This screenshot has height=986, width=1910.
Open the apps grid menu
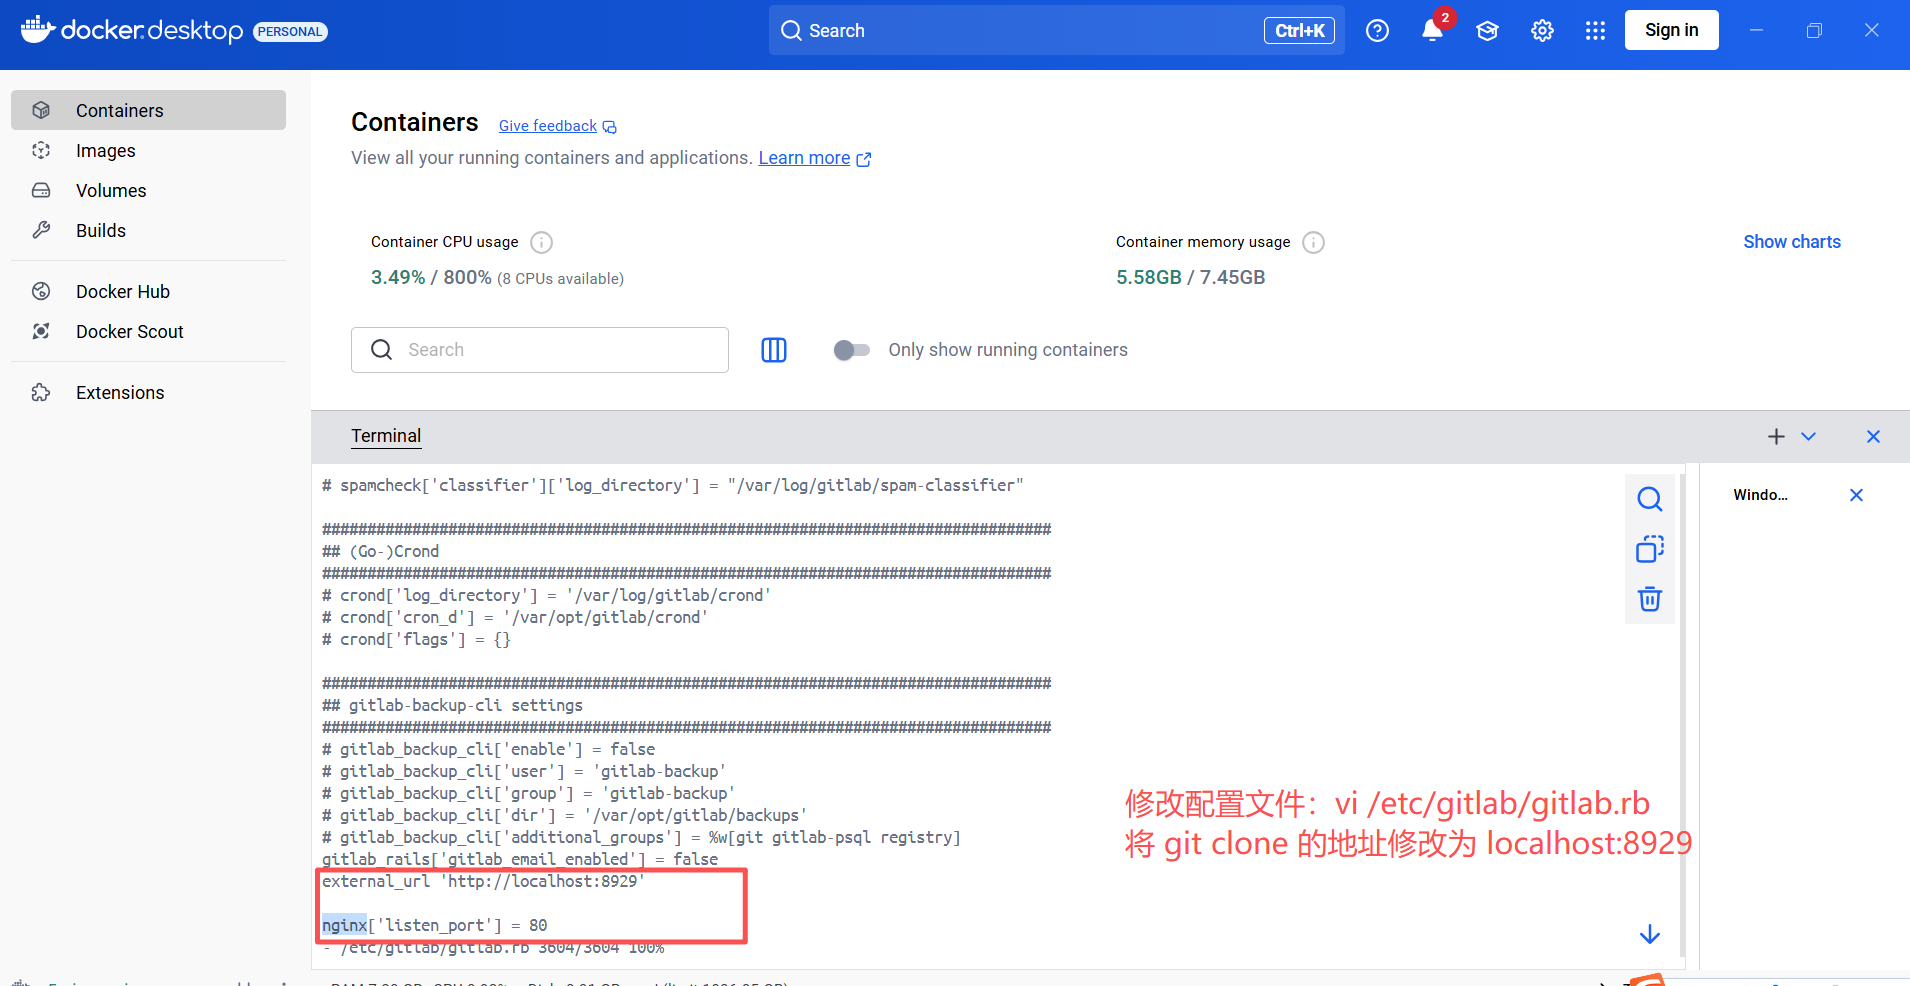(1595, 31)
